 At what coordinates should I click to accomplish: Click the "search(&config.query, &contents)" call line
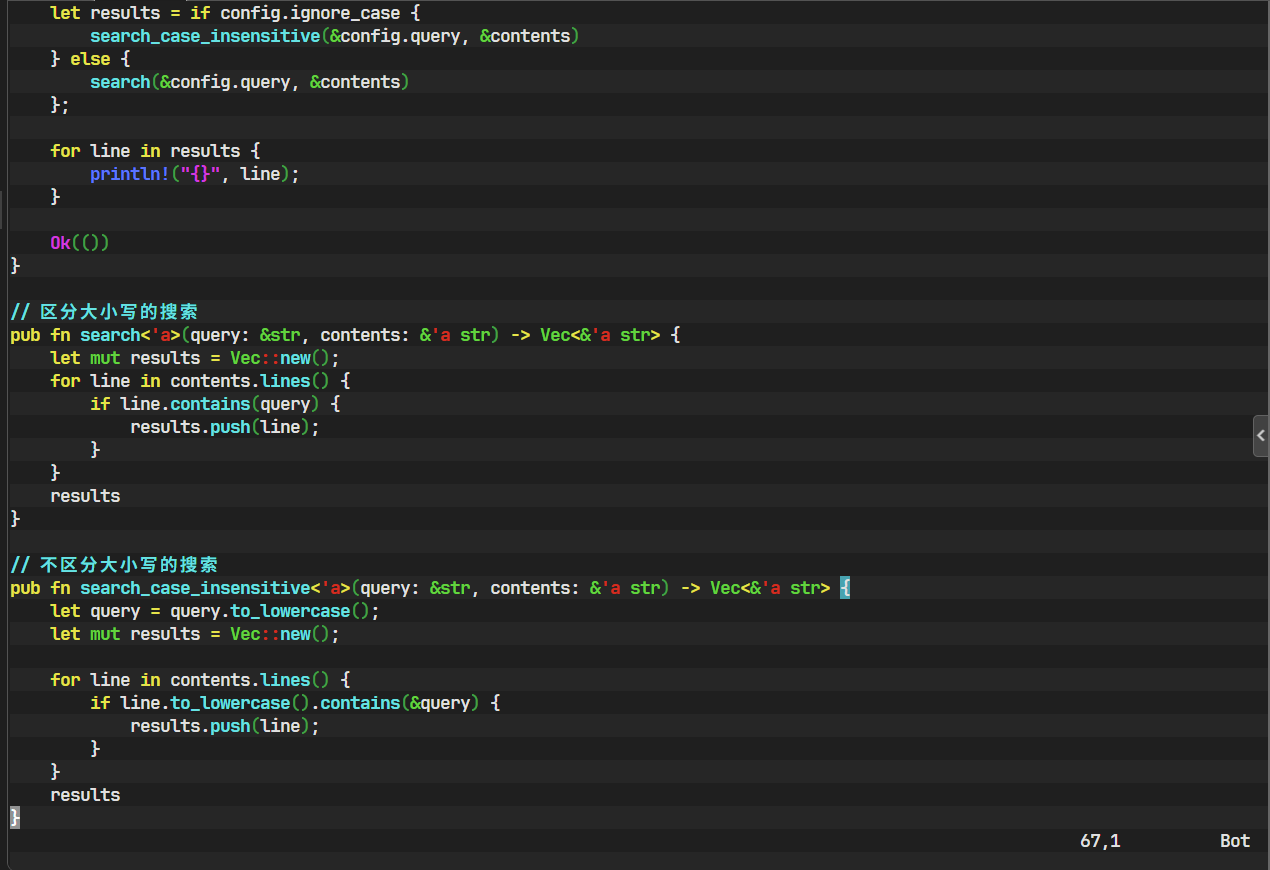(250, 82)
